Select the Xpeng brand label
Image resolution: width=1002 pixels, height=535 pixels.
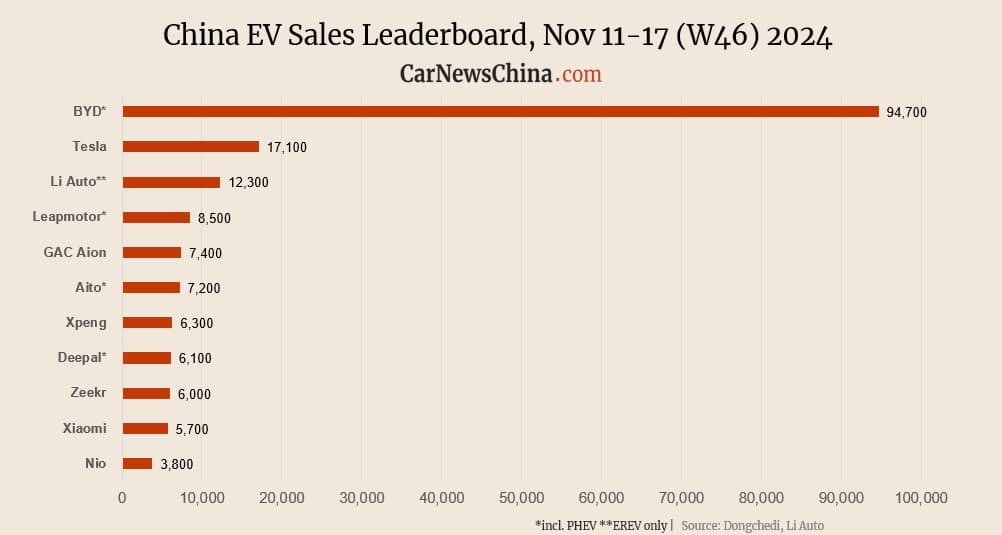[x=86, y=322]
